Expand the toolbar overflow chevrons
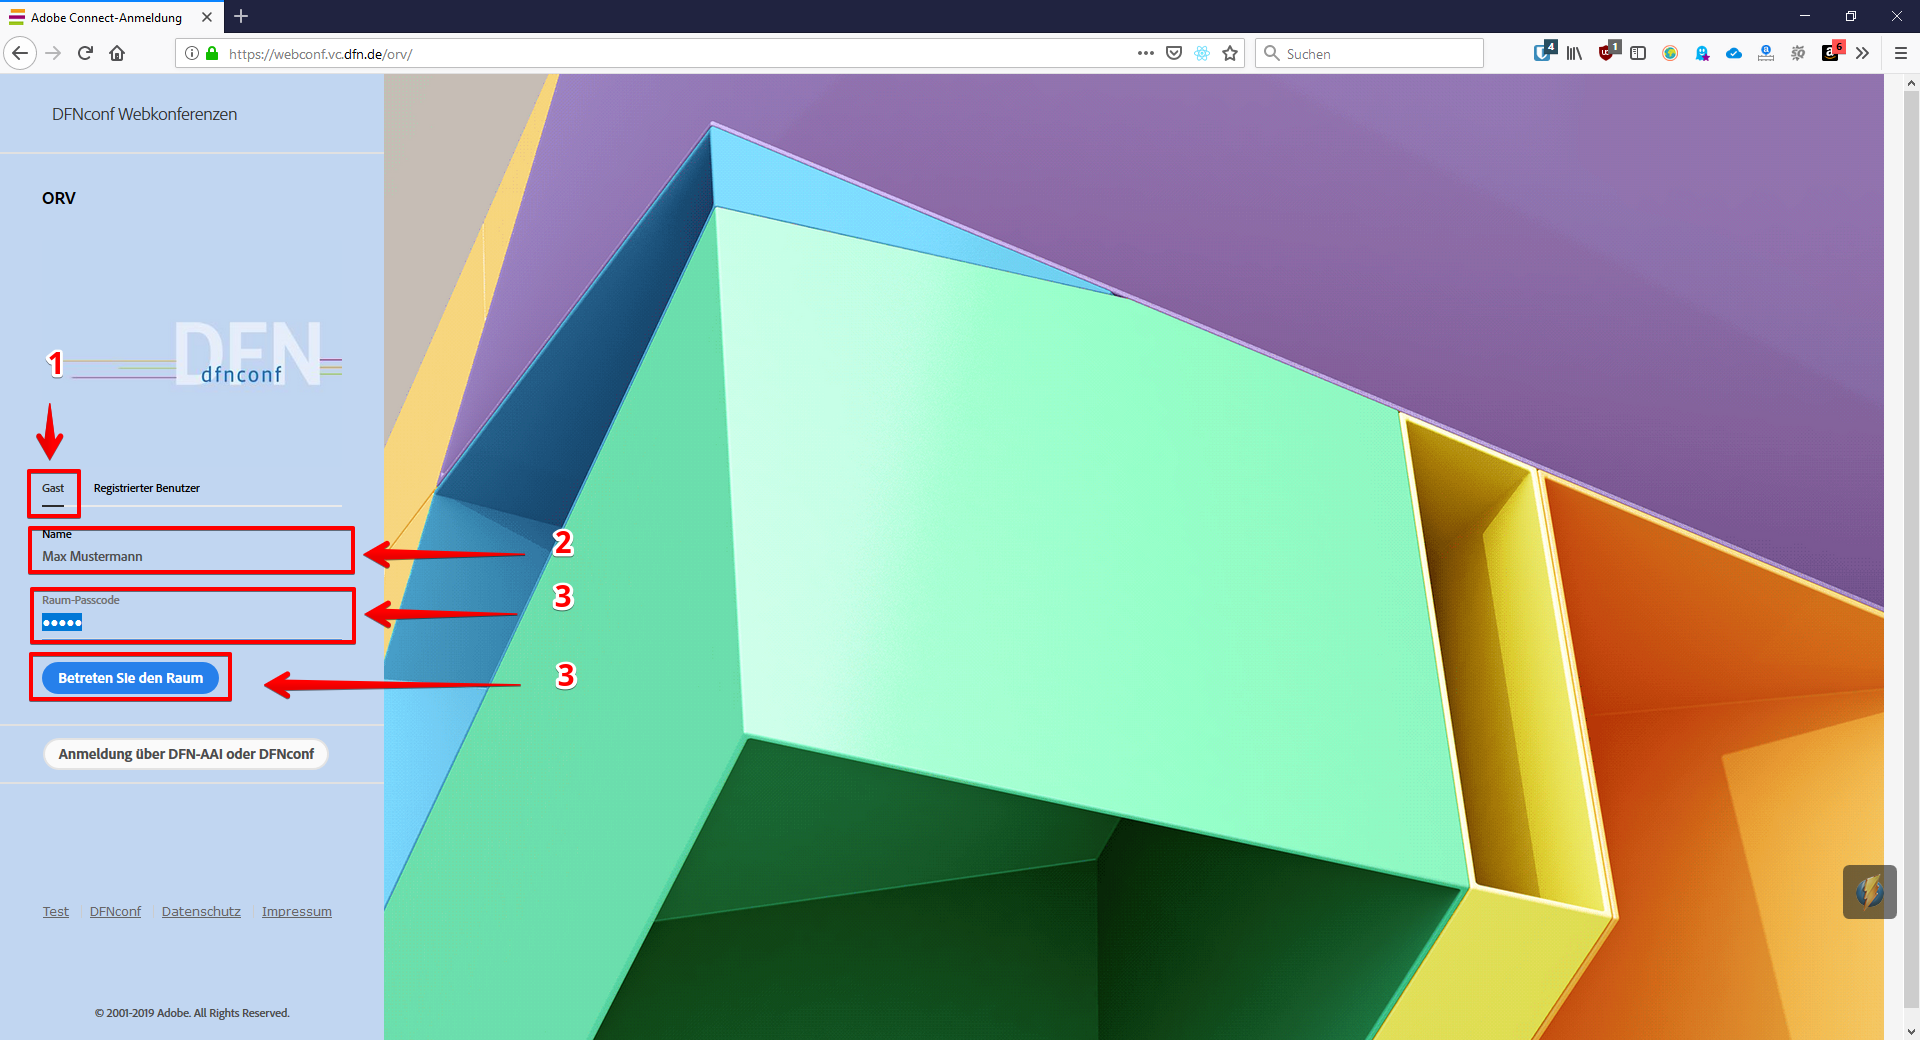This screenshot has height=1040, width=1920. [x=1862, y=53]
